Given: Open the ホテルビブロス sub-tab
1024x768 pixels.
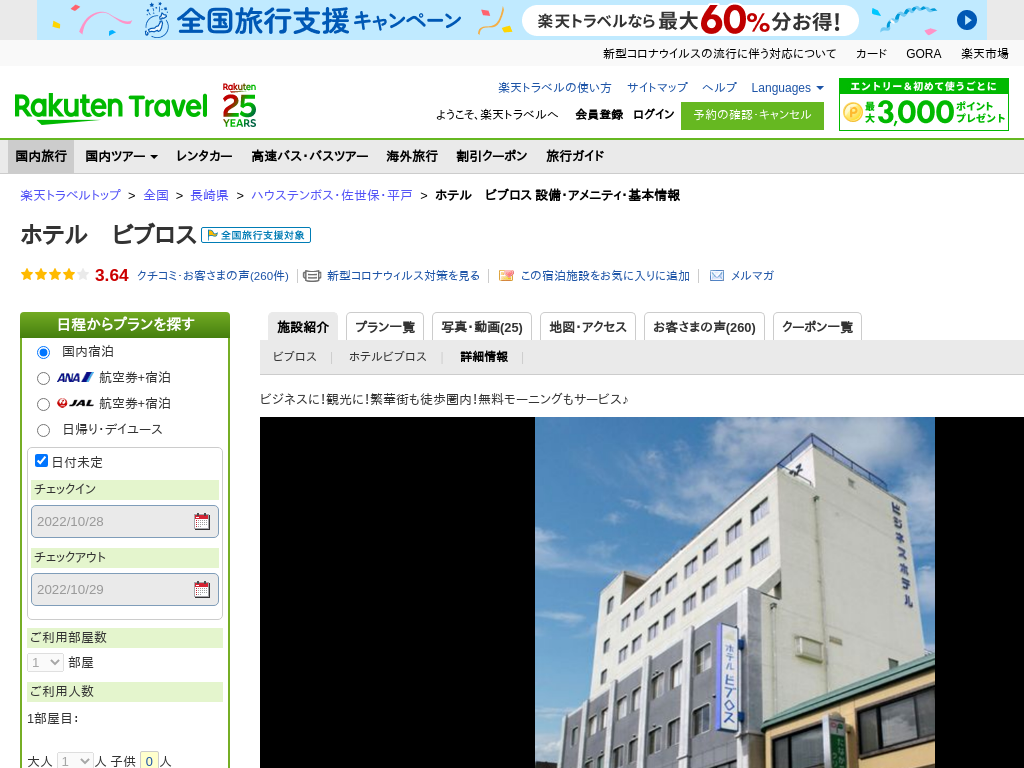Looking at the screenshot, I should point(387,357).
